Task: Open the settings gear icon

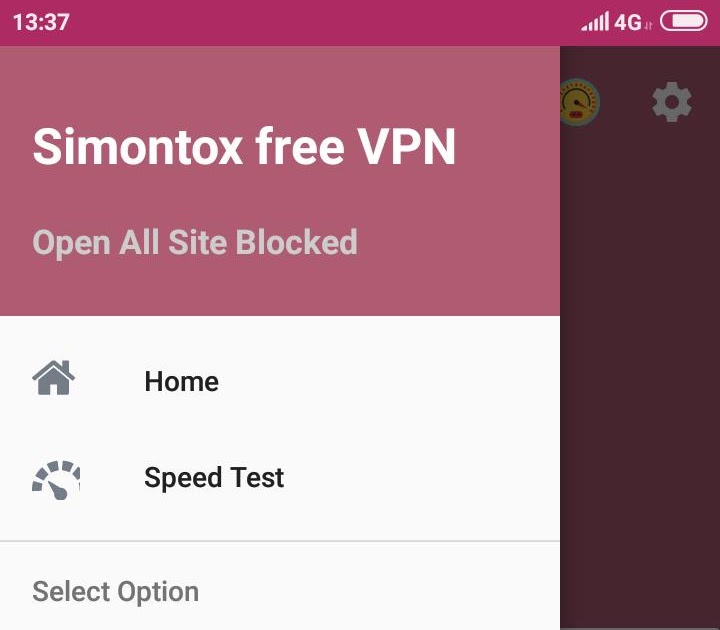Action: tap(671, 101)
